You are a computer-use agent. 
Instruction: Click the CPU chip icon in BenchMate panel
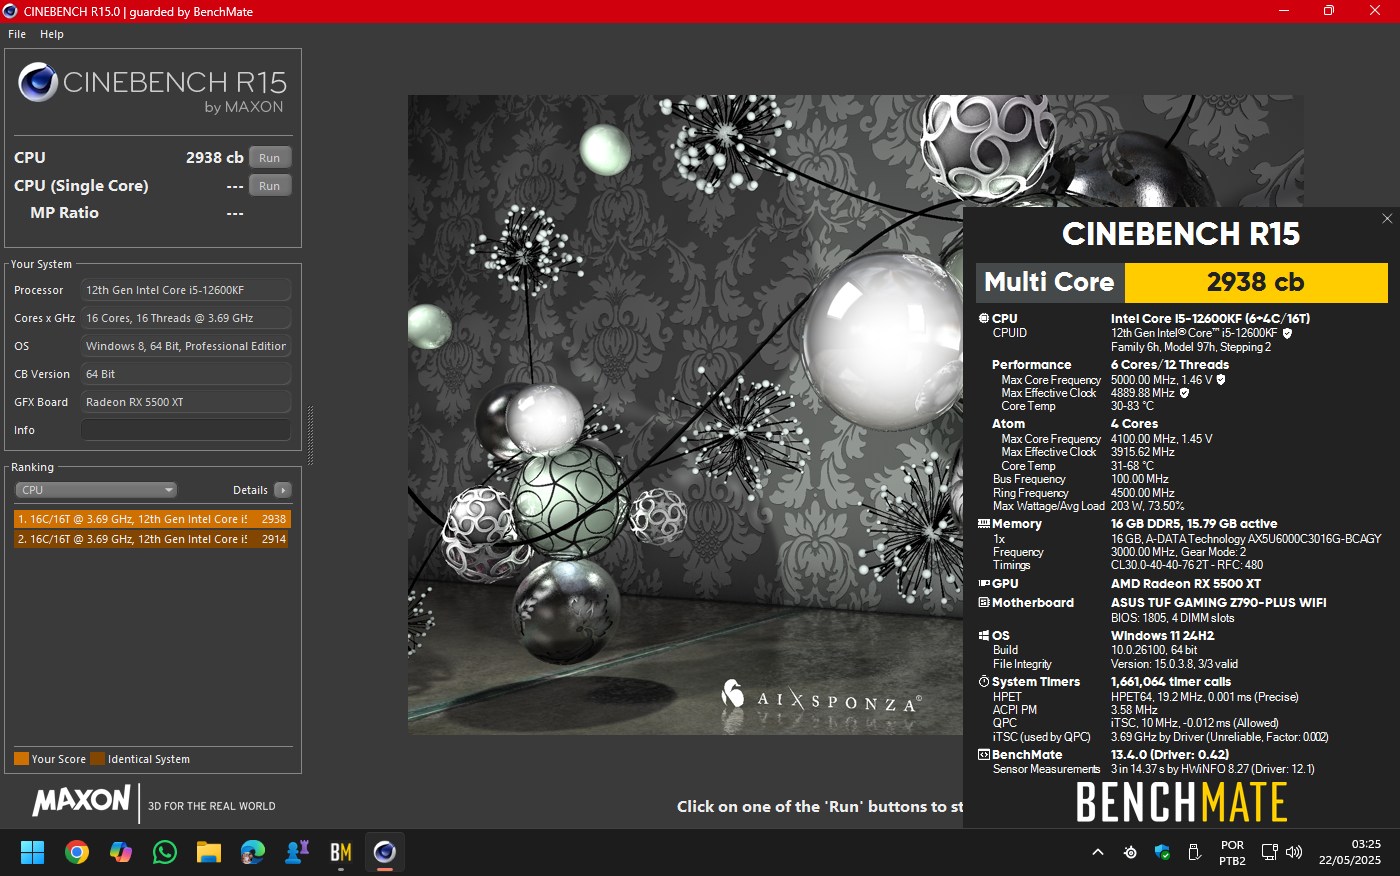pos(984,319)
